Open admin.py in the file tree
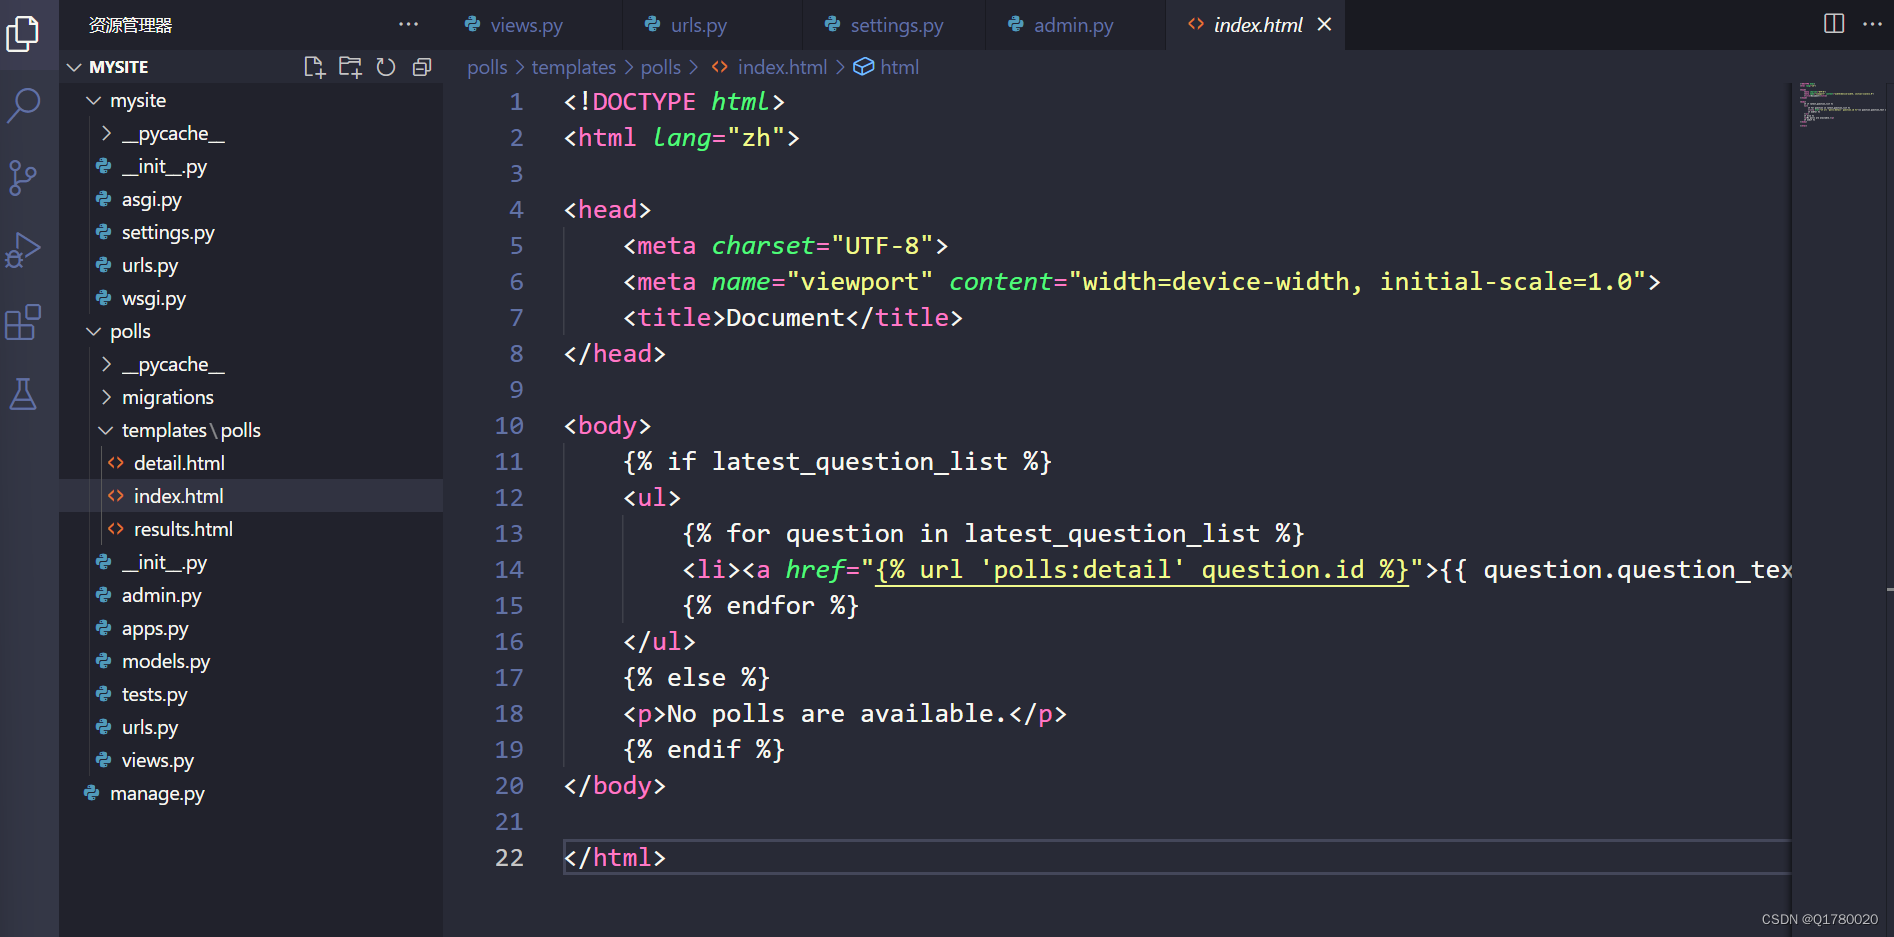The width and height of the screenshot is (1894, 937). click(251, 595)
